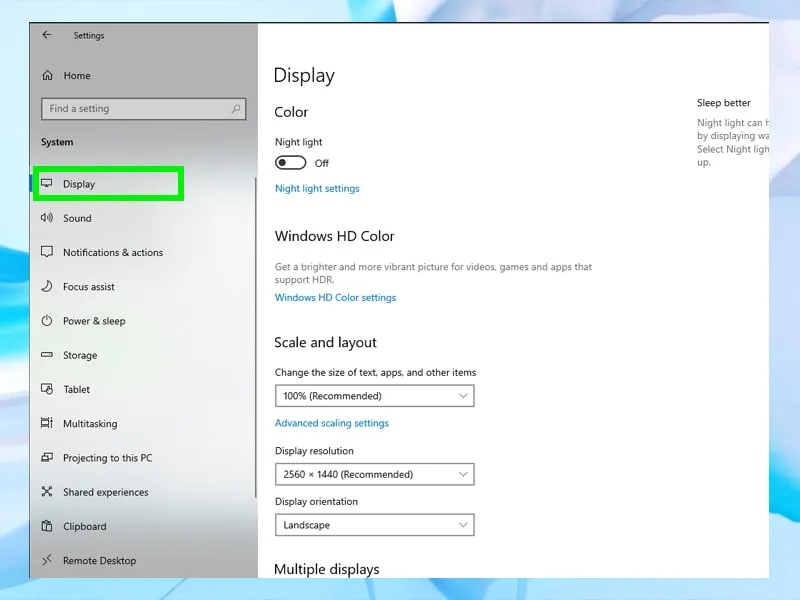The width and height of the screenshot is (800, 600).
Task: Open the Display orientation dropdown
Action: click(x=374, y=525)
